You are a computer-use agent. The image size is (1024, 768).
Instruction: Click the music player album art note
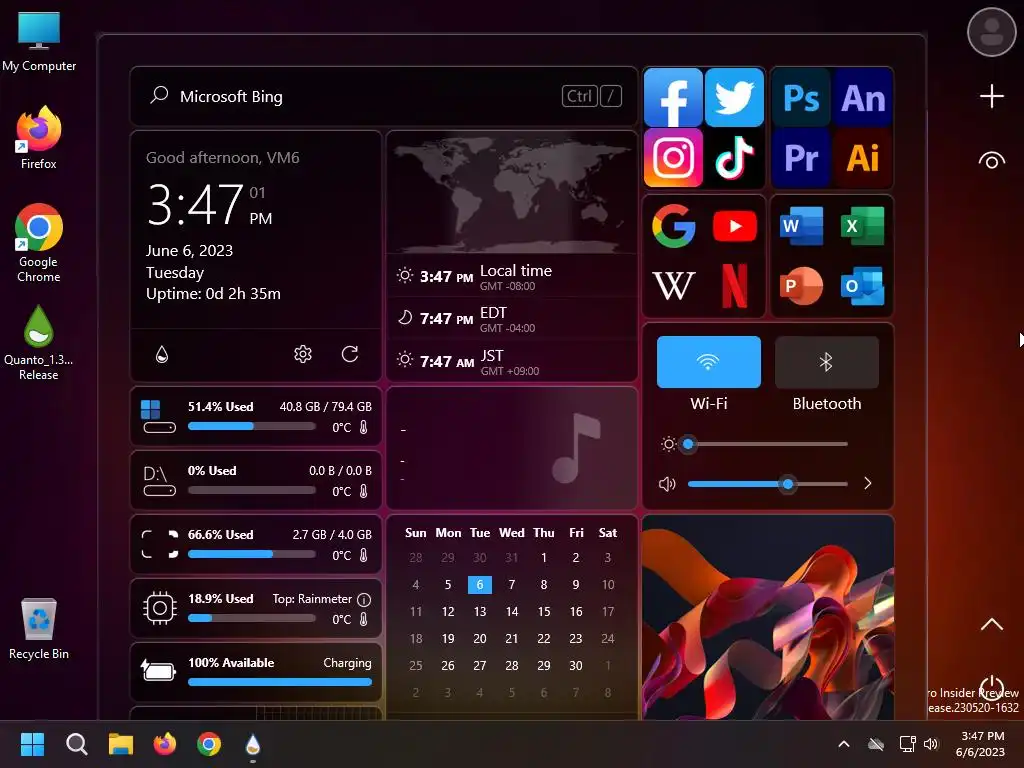[575, 448]
